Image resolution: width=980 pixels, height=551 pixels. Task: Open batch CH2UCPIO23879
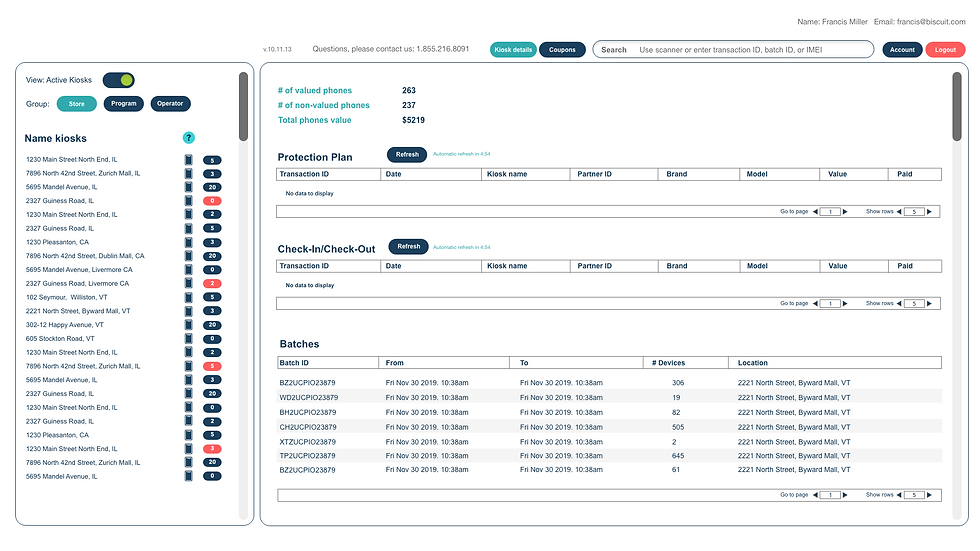point(308,427)
